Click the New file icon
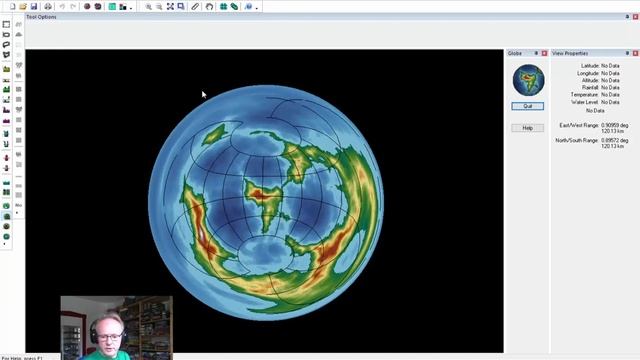The width and height of the screenshot is (640, 360). pos(12,7)
